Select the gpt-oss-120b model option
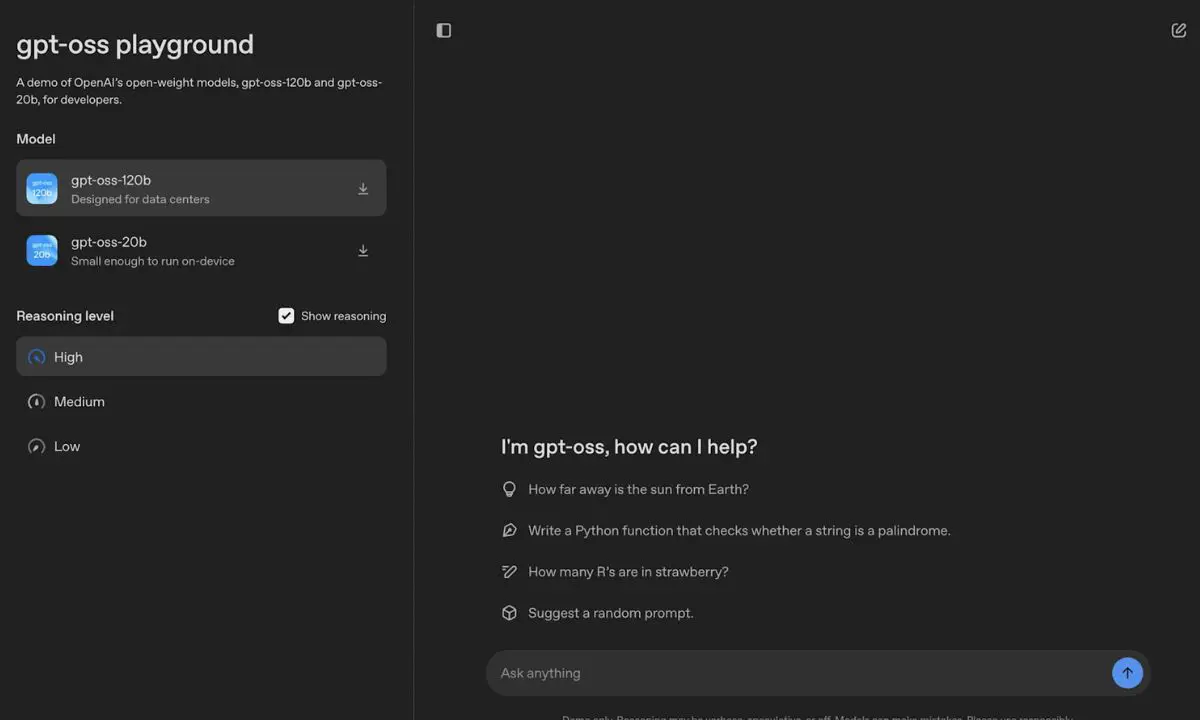 201,188
